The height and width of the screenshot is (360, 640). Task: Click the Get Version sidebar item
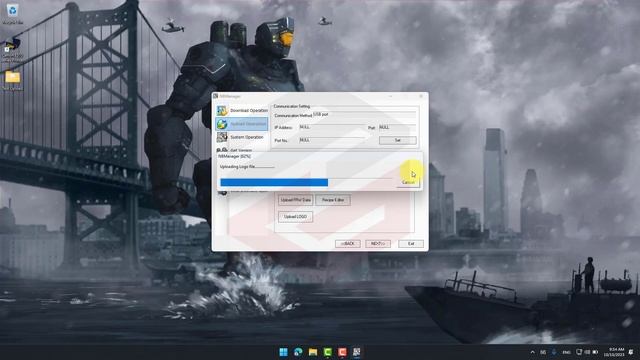point(242,150)
